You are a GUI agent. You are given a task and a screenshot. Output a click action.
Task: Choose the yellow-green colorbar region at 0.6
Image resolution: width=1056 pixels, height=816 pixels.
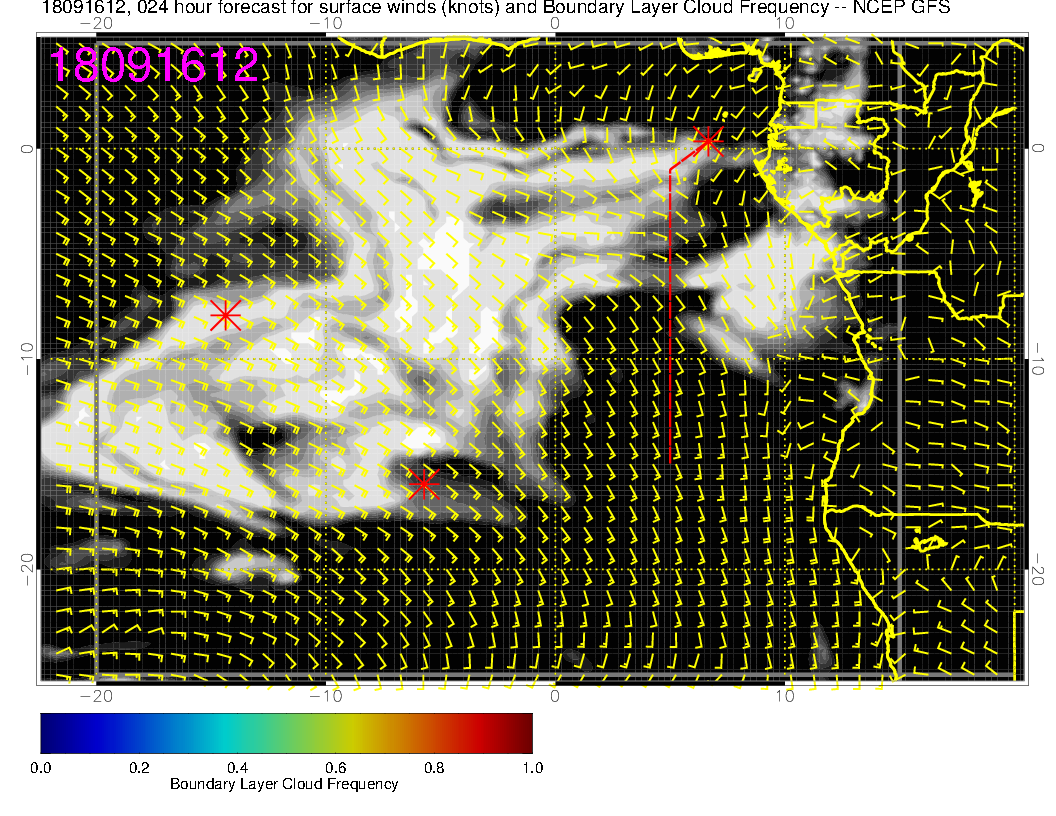[x=336, y=732]
